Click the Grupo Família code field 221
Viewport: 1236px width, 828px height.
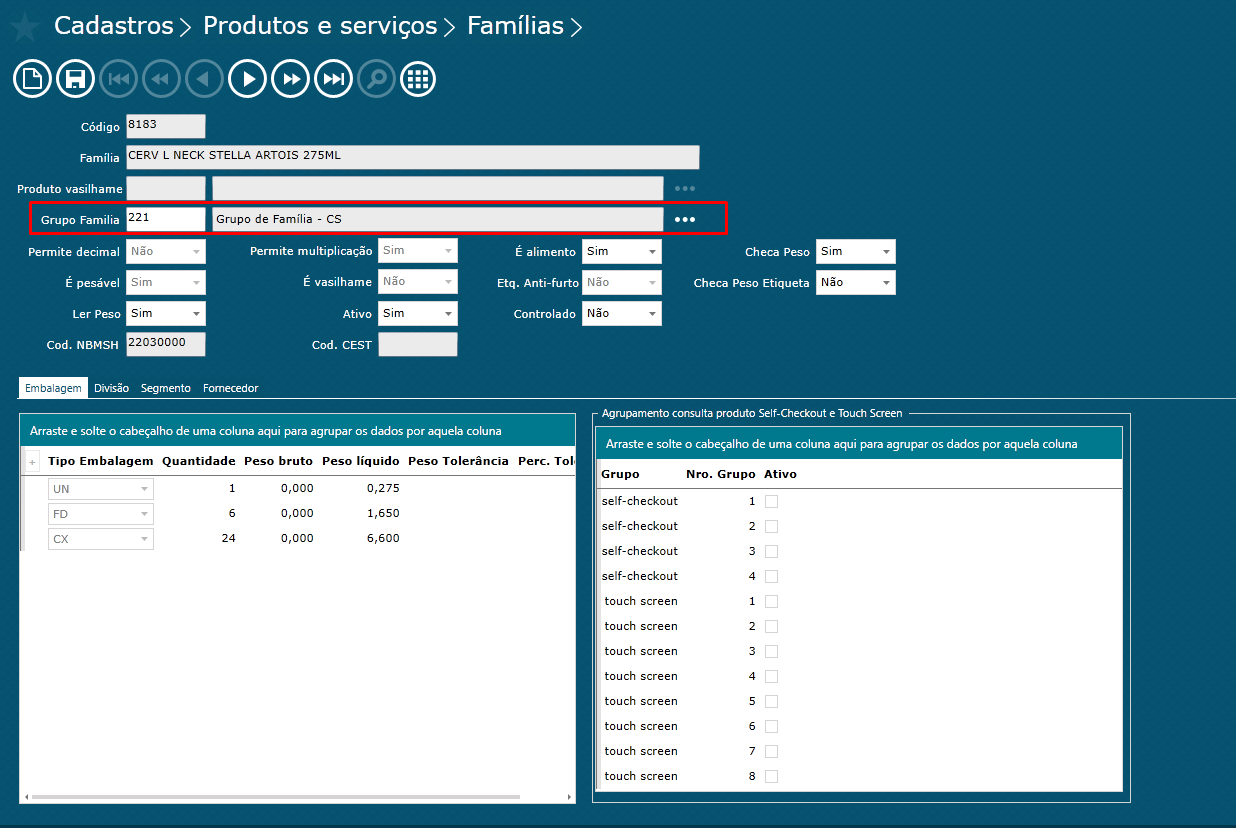tap(166, 219)
